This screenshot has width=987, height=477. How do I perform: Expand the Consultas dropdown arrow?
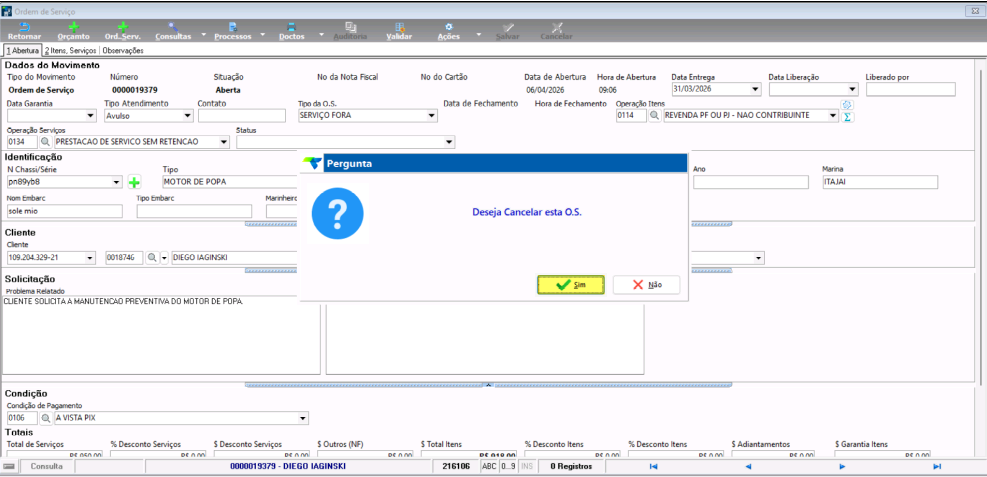(203, 34)
